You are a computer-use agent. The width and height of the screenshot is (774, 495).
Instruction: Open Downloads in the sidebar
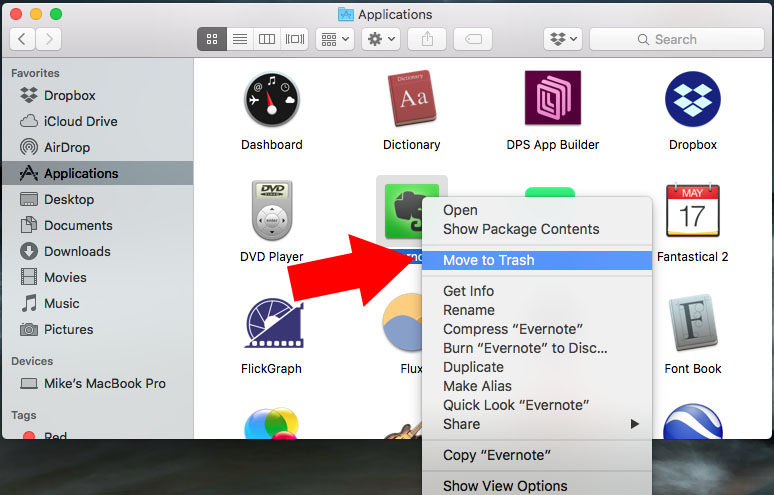click(77, 251)
